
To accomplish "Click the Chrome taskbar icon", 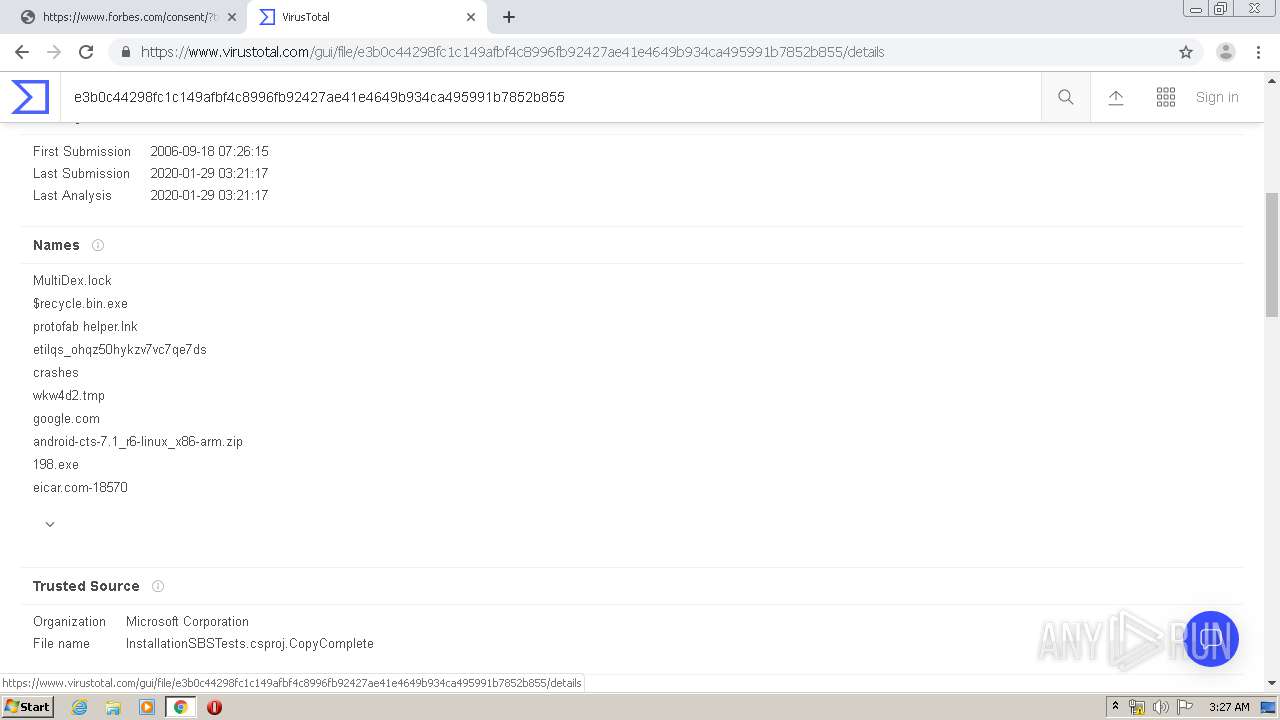I will pos(180,707).
